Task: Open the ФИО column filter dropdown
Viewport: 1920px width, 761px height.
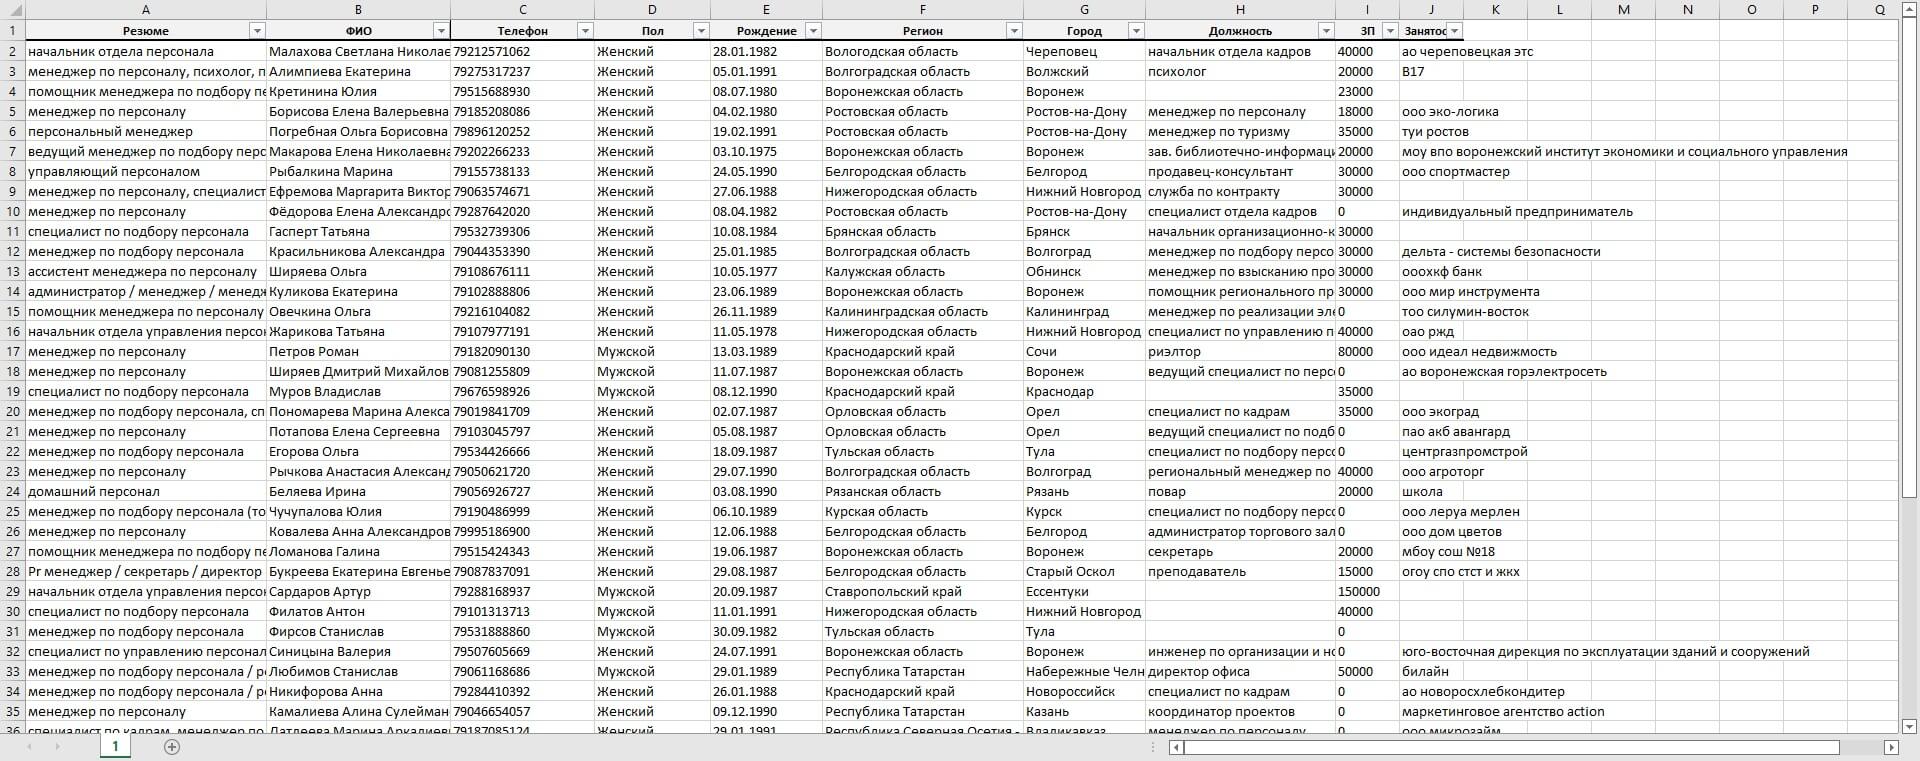Action: click(441, 31)
